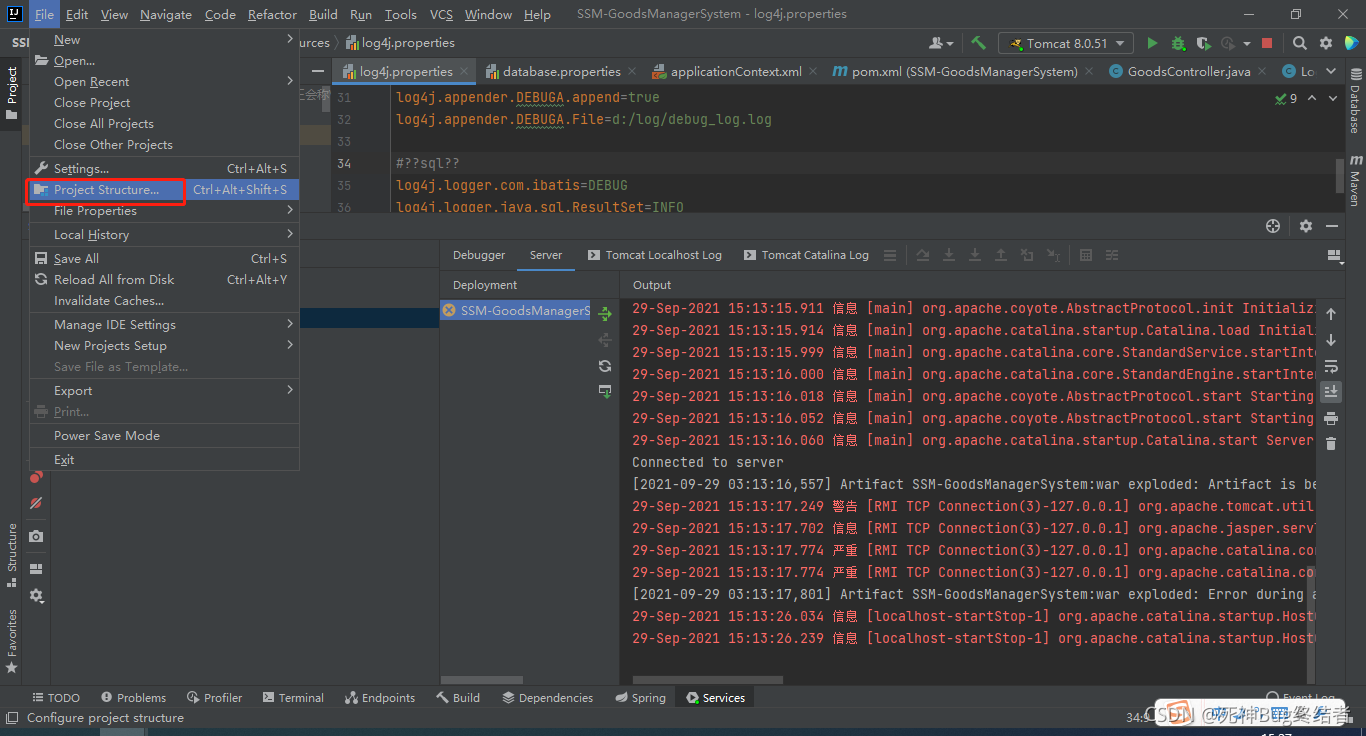Screen dimensions: 1366x736
Task: Click the print console output icon
Action: [x=1330, y=418]
